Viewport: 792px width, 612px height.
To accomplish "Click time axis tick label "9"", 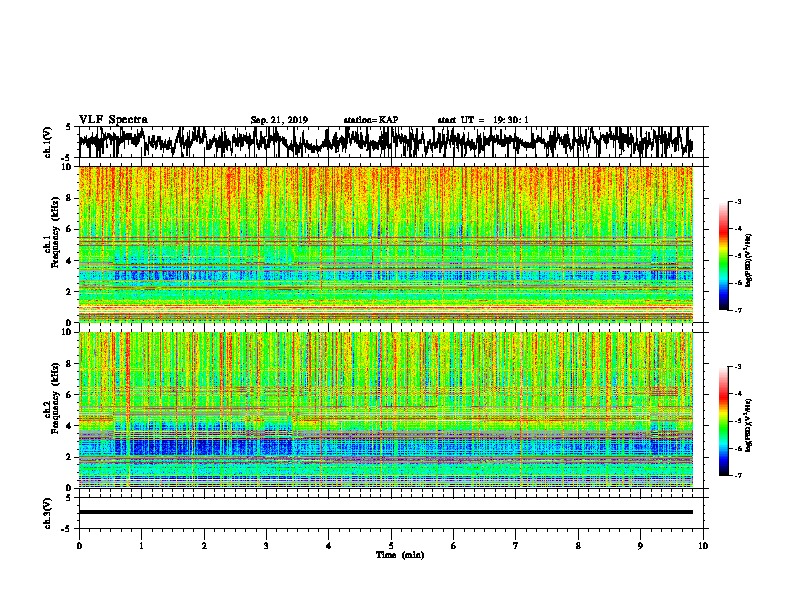I will [640, 546].
